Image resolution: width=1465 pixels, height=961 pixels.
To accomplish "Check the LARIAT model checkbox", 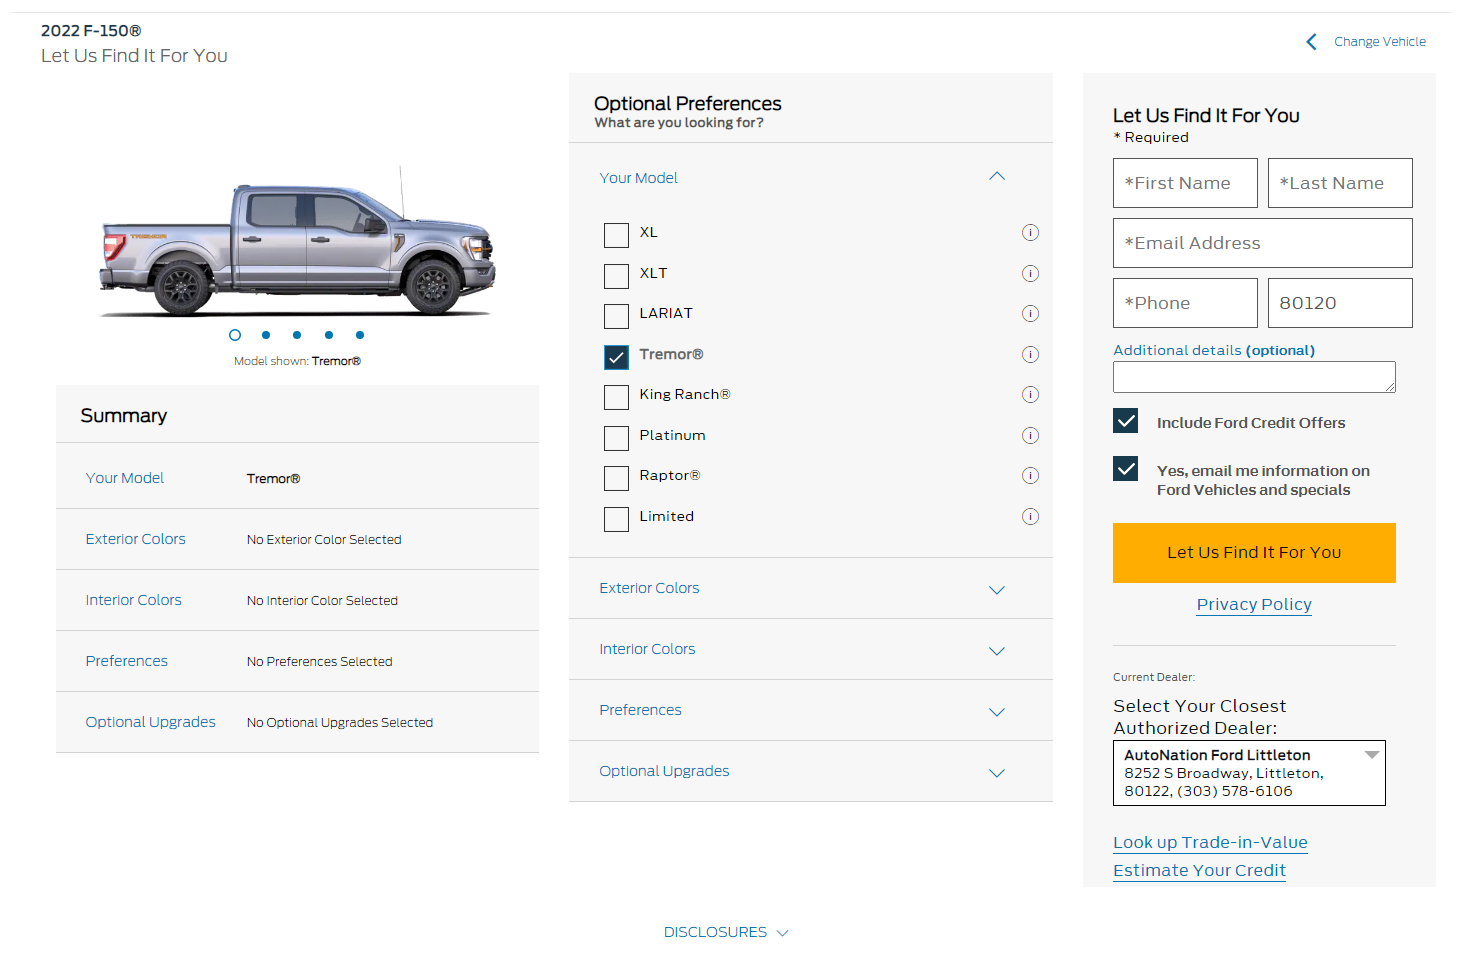I will pos(616,316).
